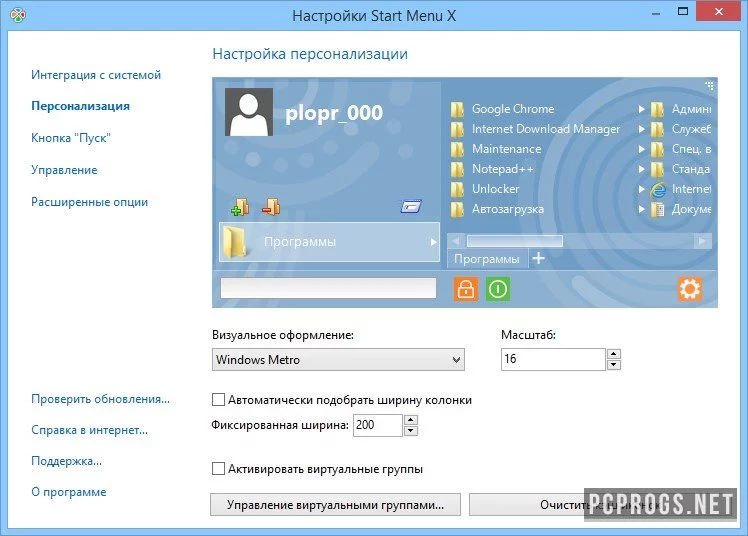Select the Программы tab in preview
The width and height of the screenshot is (748, 536).
pos(487,259)
